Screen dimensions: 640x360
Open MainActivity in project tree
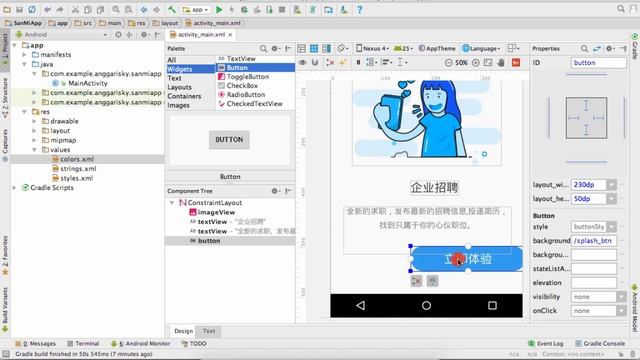tap(88, 83)
